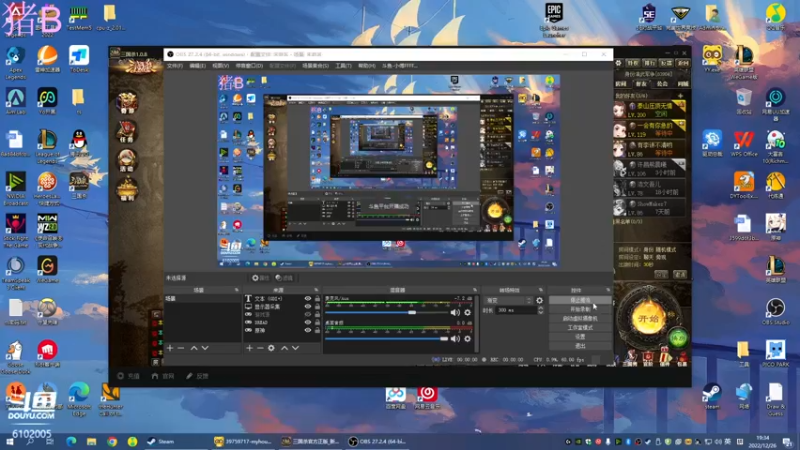Move the scene down with the arrow icon

(205, 348)
